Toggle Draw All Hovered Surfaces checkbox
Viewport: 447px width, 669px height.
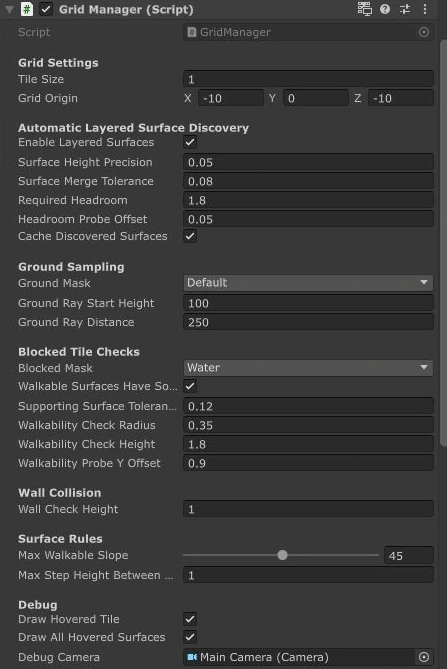(190, 637)
